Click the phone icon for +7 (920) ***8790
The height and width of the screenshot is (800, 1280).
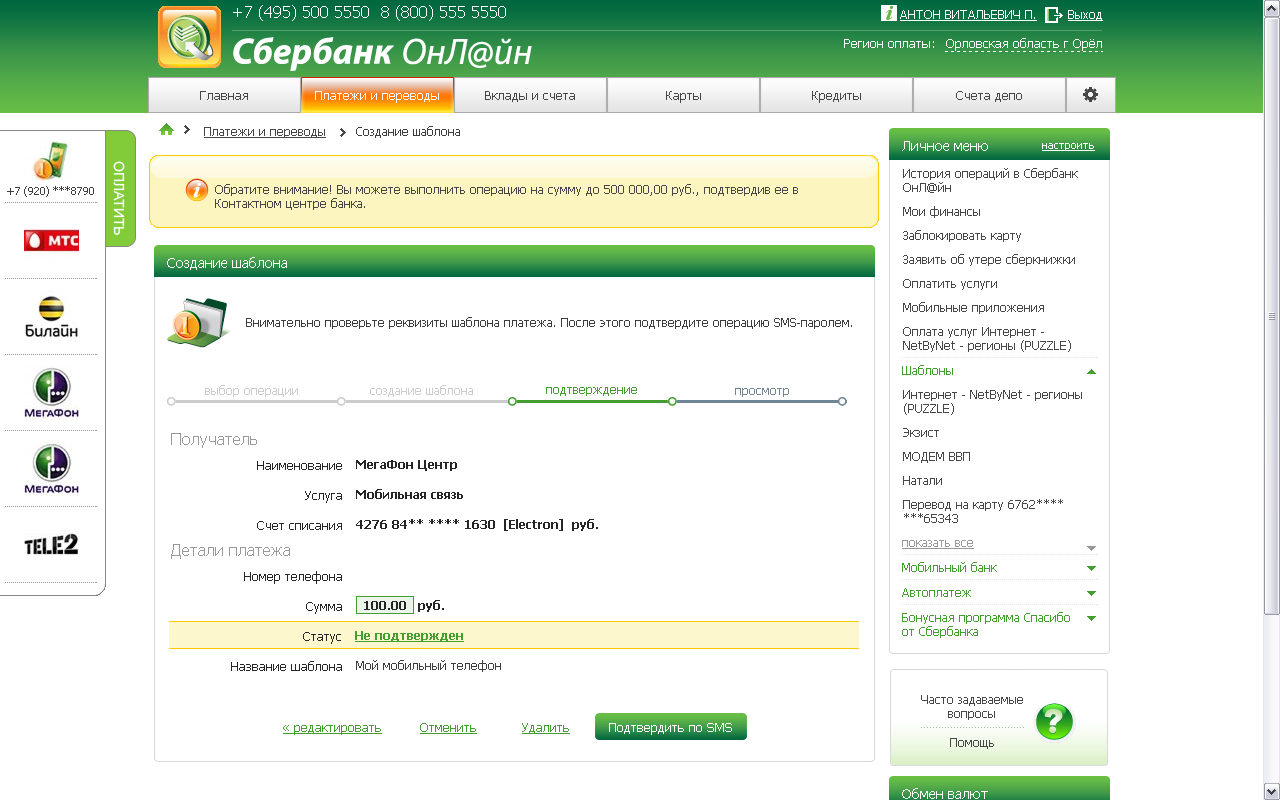click(50, 160)
